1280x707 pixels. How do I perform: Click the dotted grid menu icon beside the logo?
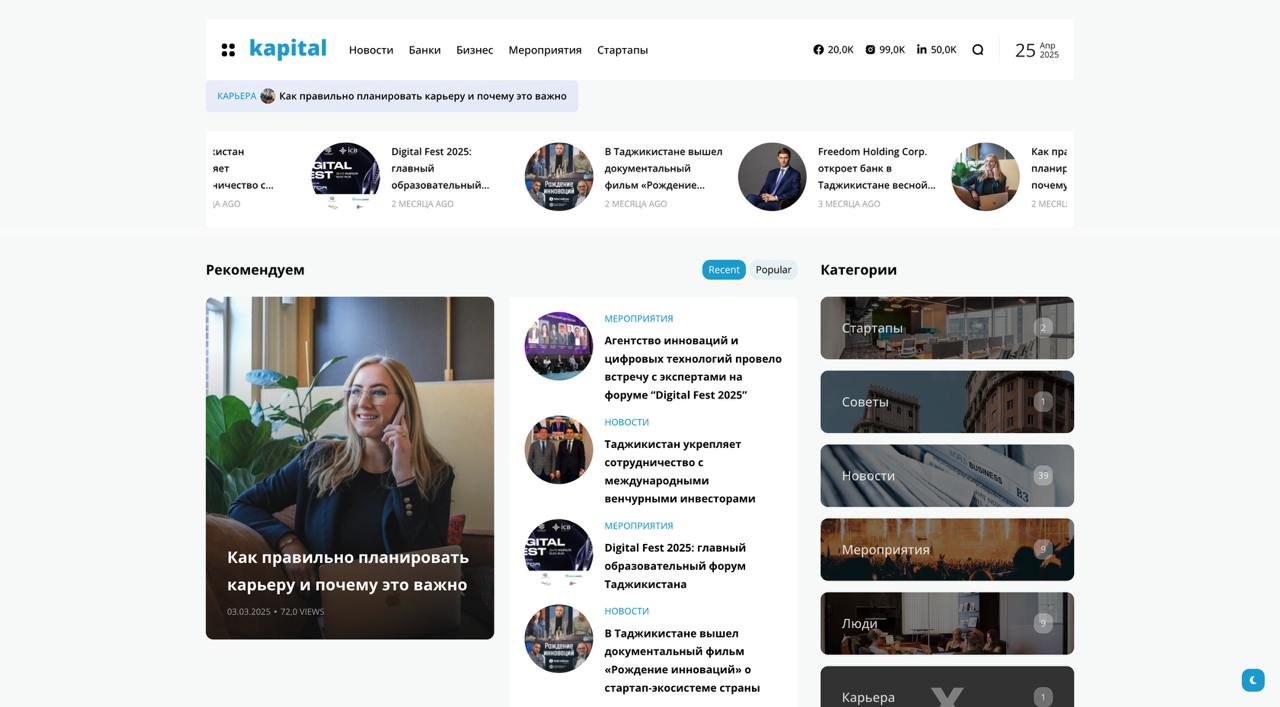click(x=229, y=48)
